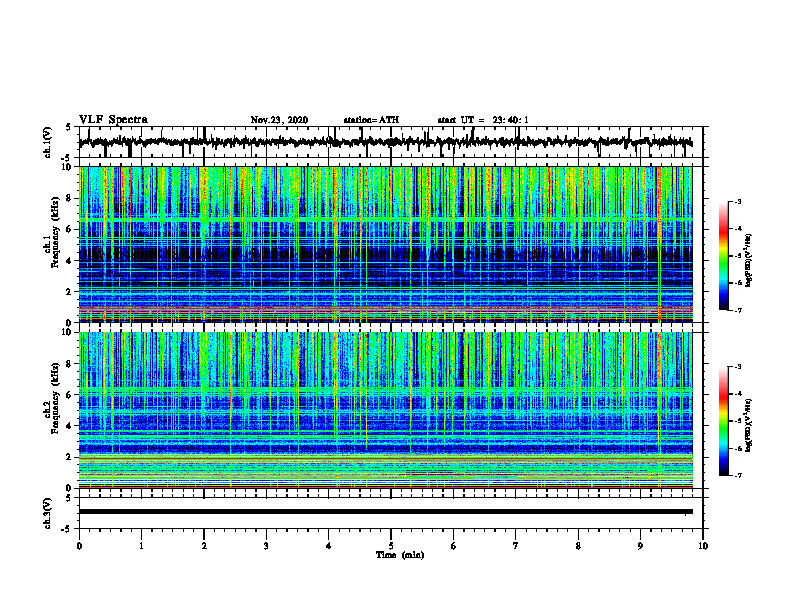Click the "ch.3(V)" axis label
Screen dimensions: 792x612
(x=48, y=513)
